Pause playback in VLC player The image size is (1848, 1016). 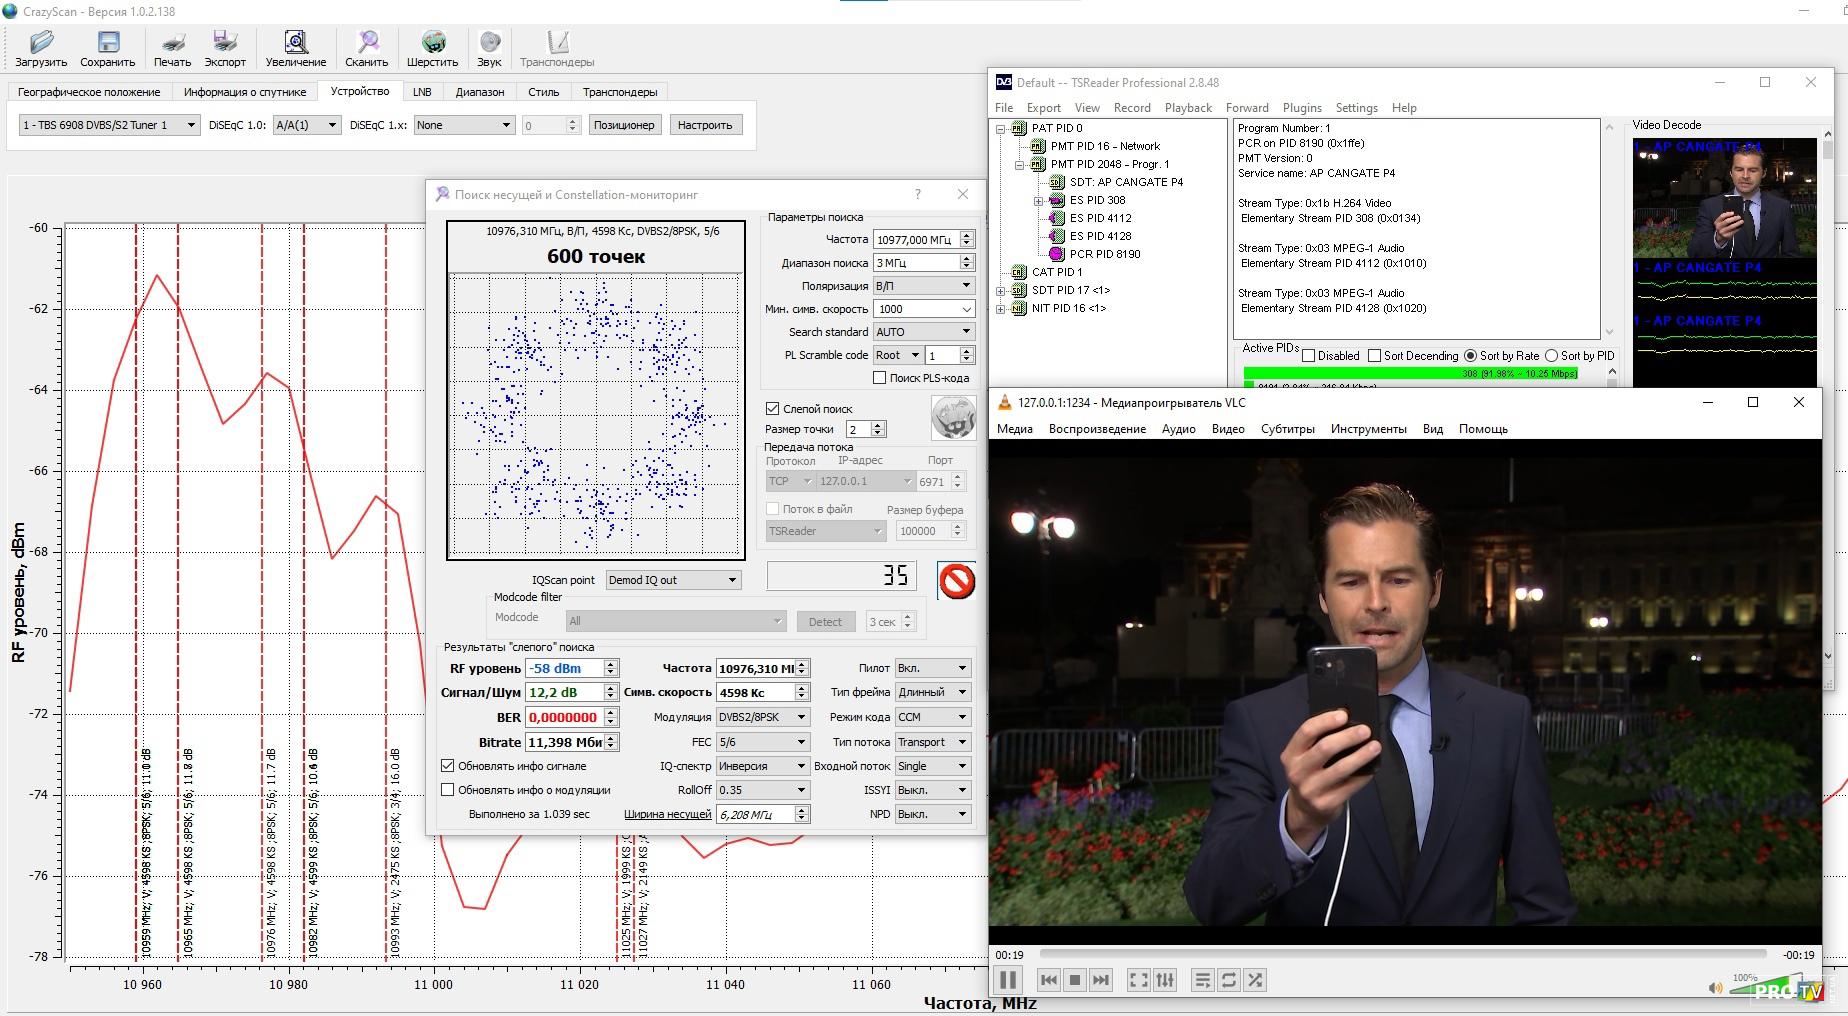[1008, 980]
